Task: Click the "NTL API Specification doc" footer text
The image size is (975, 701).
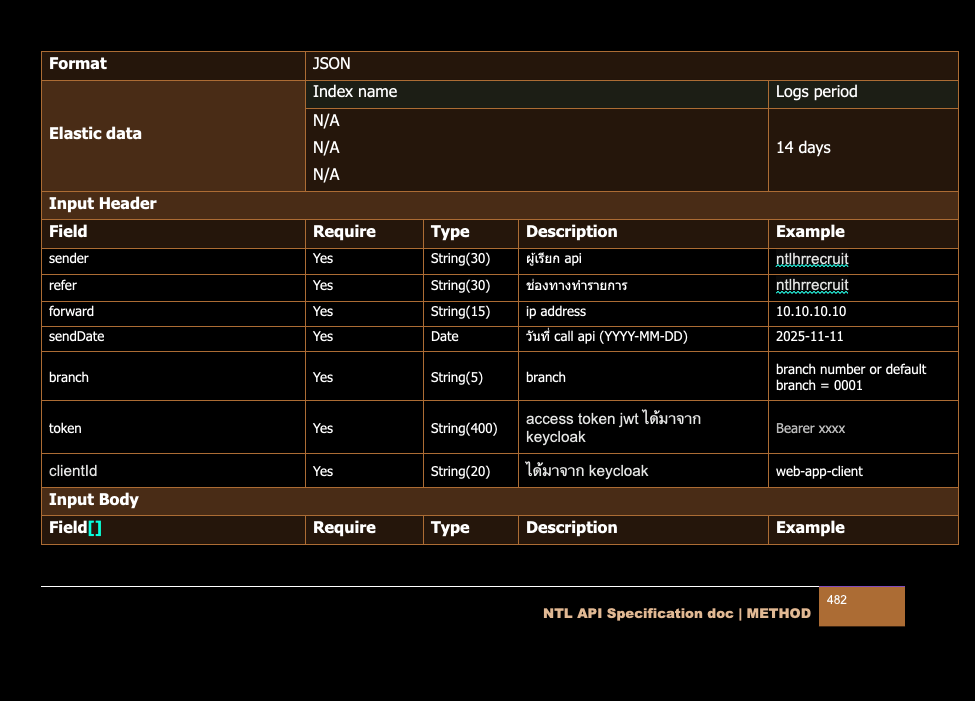Action: (638, 614)
